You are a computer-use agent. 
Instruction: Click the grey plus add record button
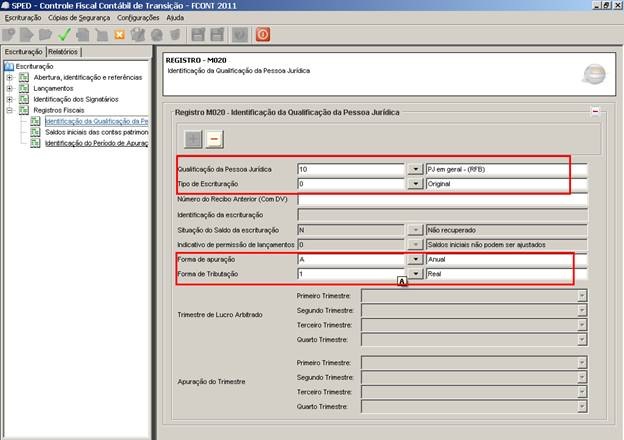point(193,139)
